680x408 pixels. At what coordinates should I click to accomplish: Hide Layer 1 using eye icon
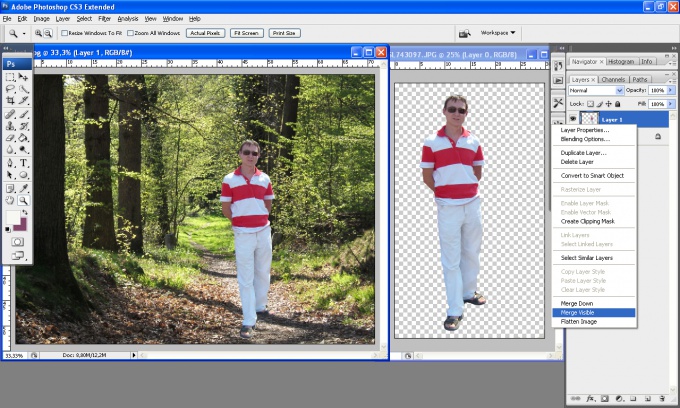(x=573, y=119)
